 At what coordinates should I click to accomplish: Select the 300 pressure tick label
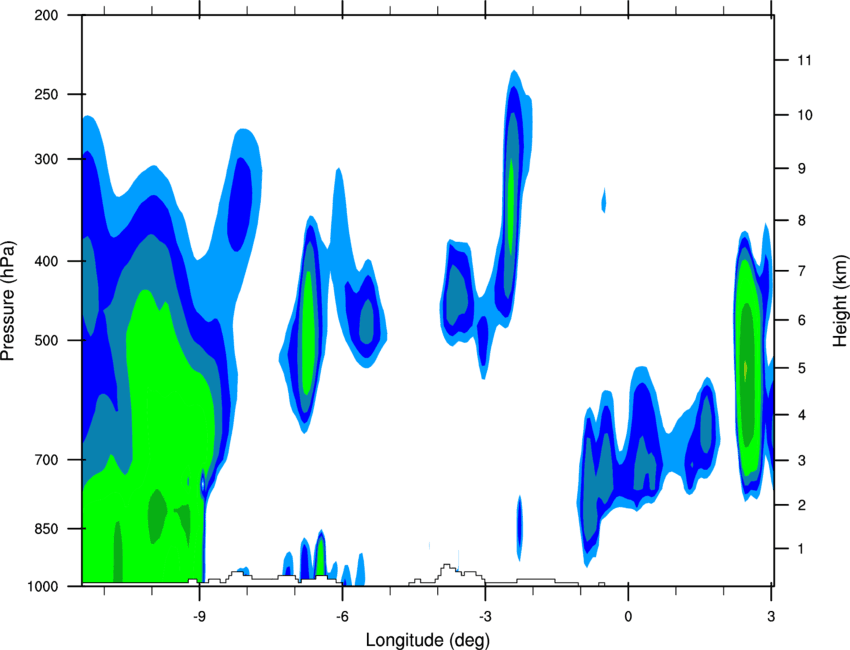(x=46, y=159)
